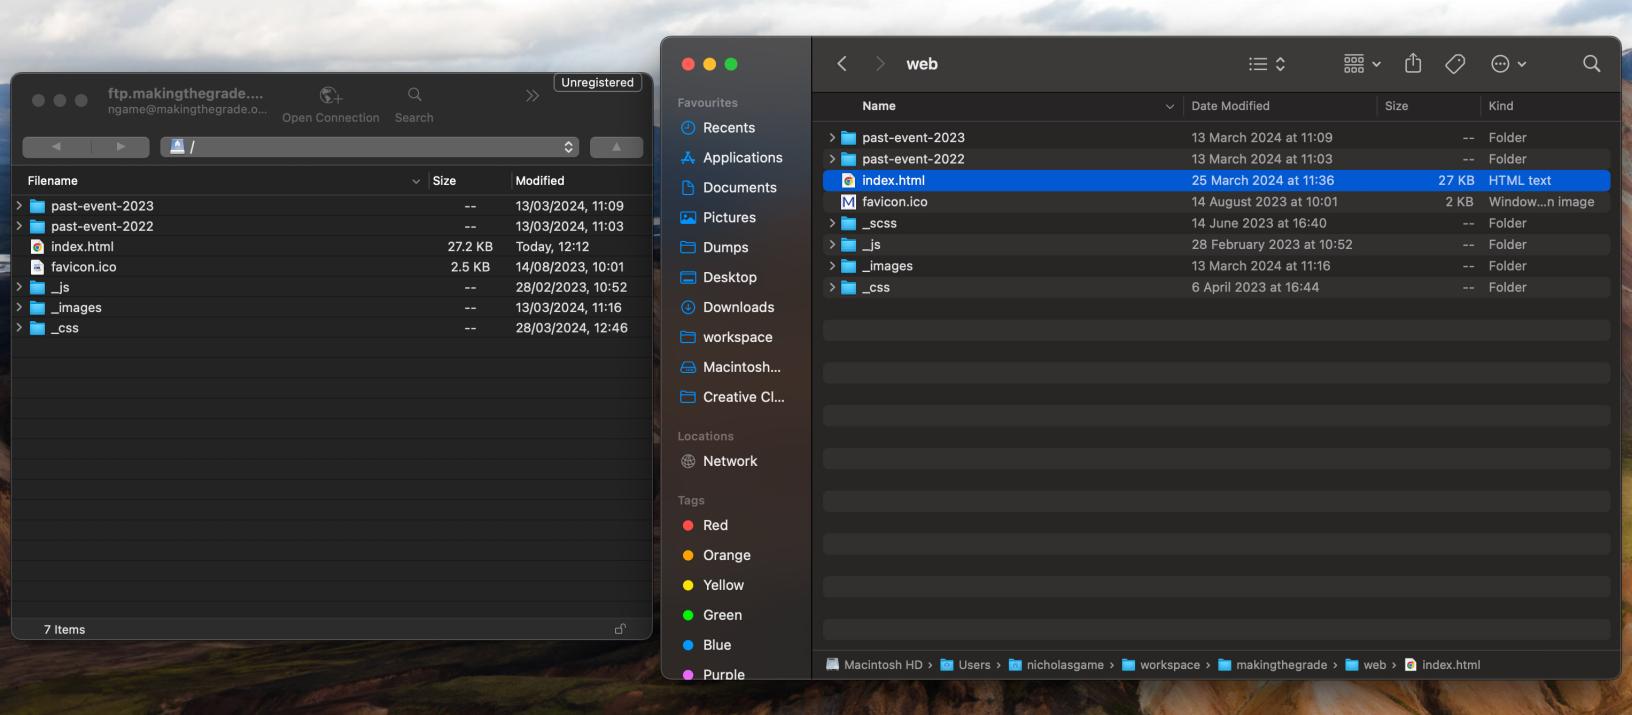Image resolution: width=1632 pixels, height=715 pixels.
Task: Open Recents in Finder sidebar
Action: point(729,128)
